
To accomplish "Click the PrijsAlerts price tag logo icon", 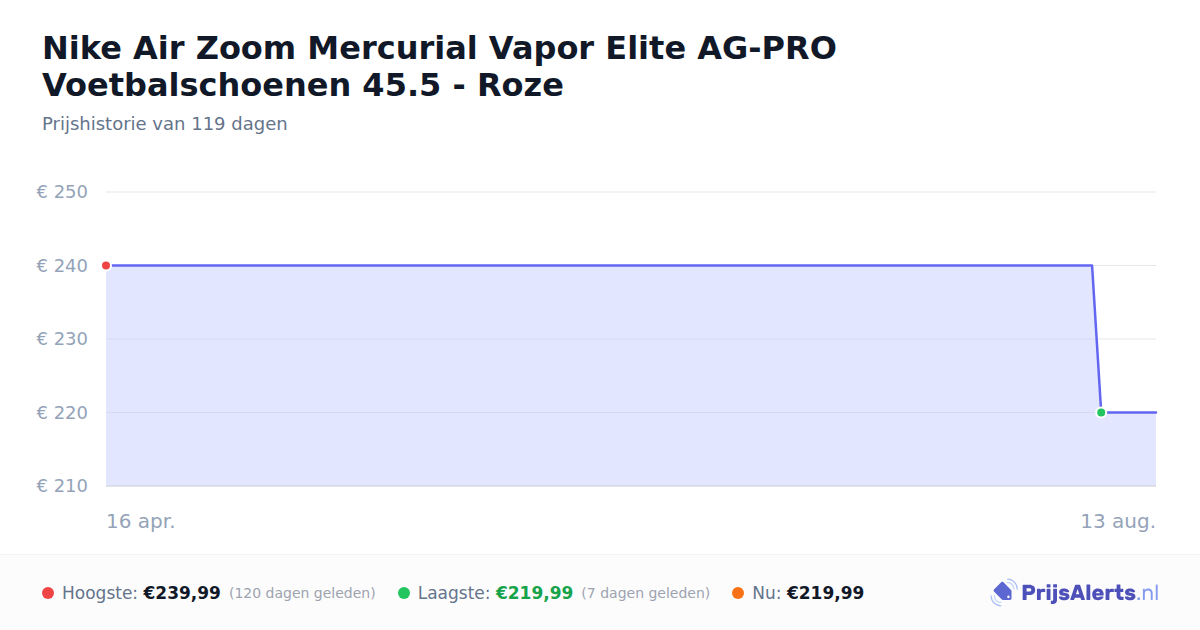I will pyautogui.click(x=1003, y=593).
